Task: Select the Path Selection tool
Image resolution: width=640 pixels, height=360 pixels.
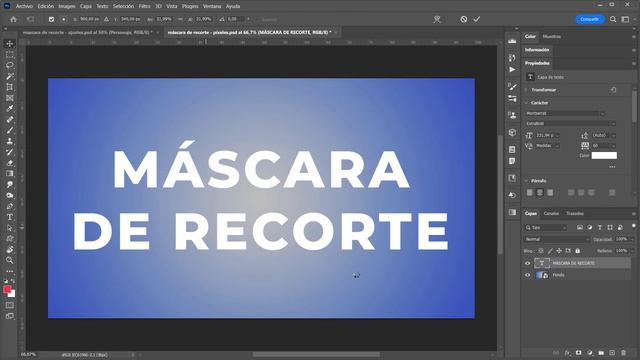Action: (x=10, y=228)
